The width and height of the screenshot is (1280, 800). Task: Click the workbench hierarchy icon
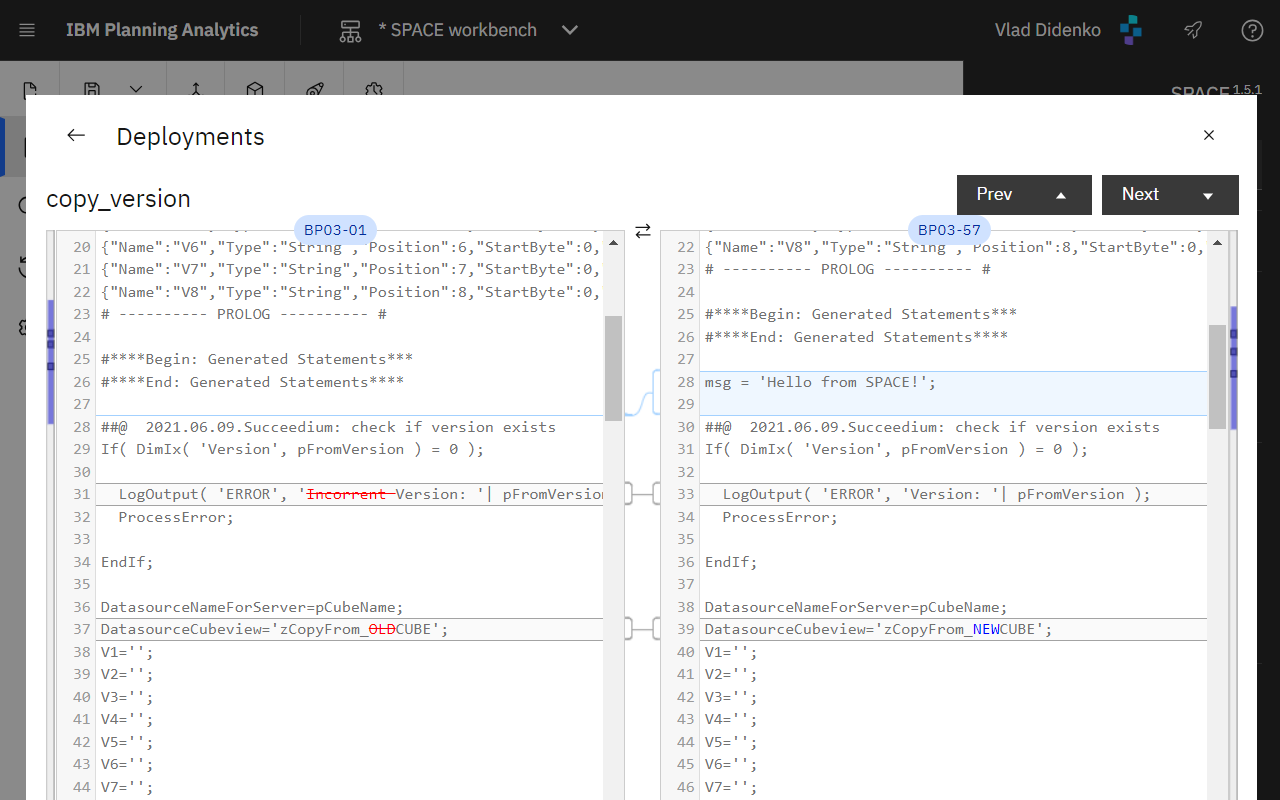[x=350, y=30]
